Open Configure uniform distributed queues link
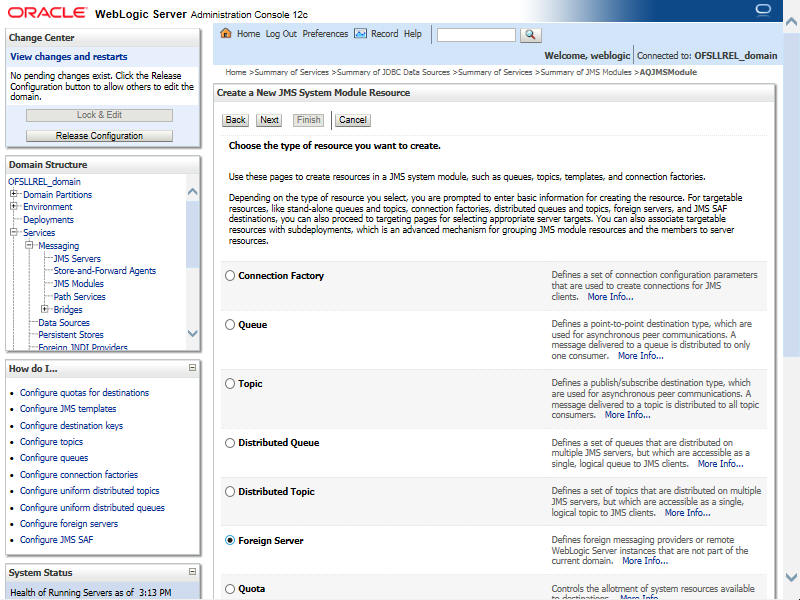 pyautogui.click(x=92, y=508)
